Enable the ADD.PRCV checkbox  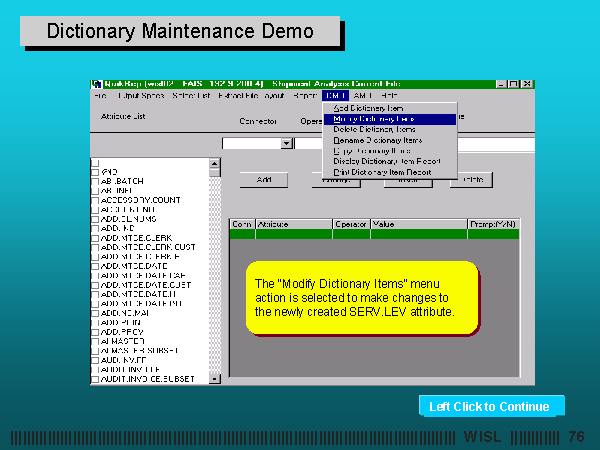95,332
